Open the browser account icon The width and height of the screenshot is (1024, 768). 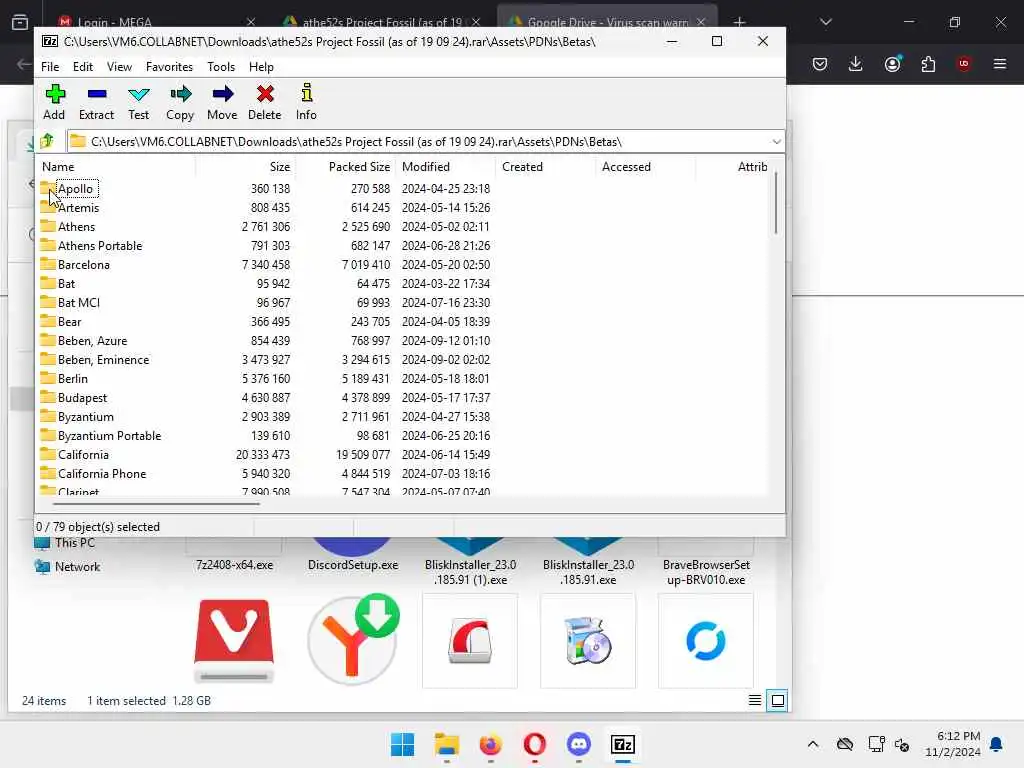[x=892, y=63]
